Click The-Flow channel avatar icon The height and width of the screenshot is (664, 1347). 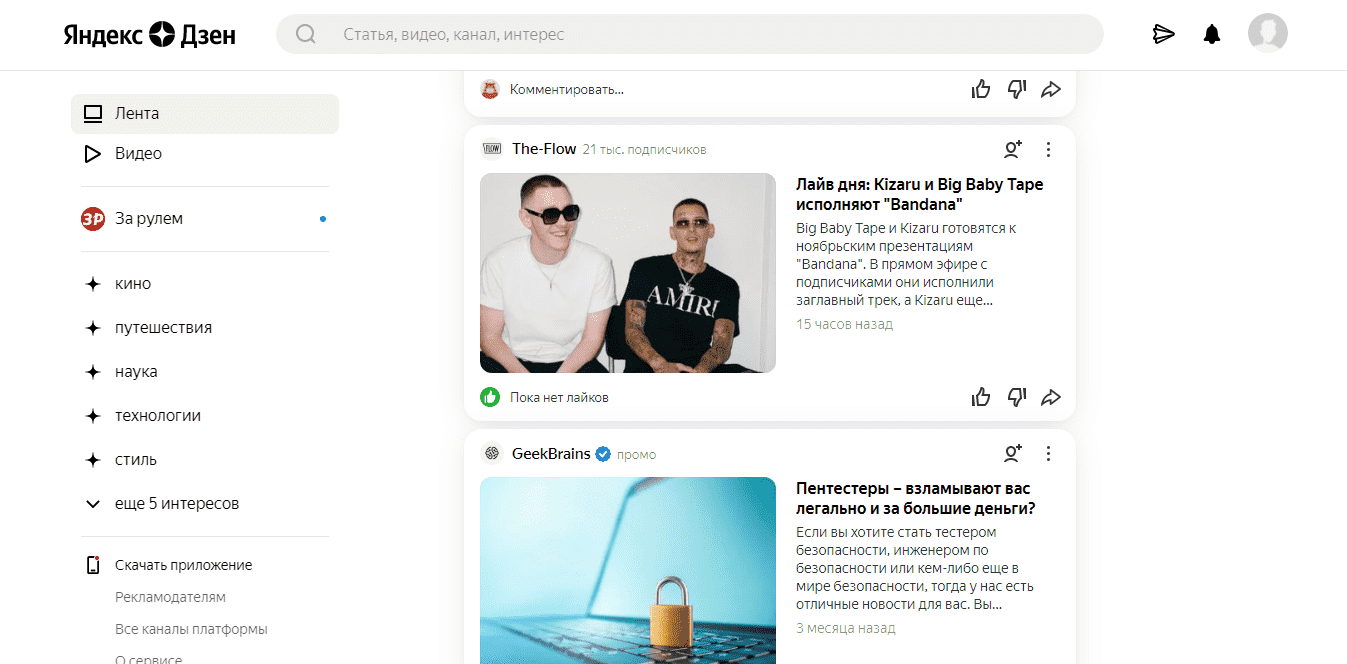tap(491, 149)
